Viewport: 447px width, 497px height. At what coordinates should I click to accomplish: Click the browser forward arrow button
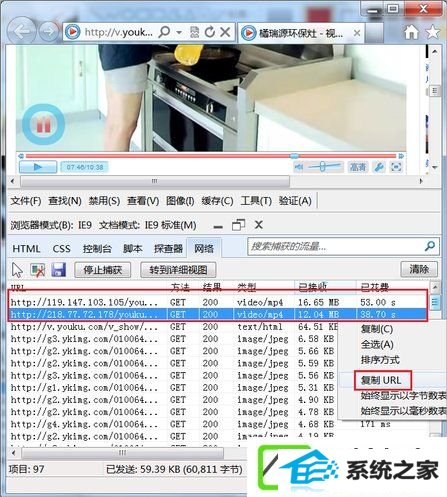(49, 32)
